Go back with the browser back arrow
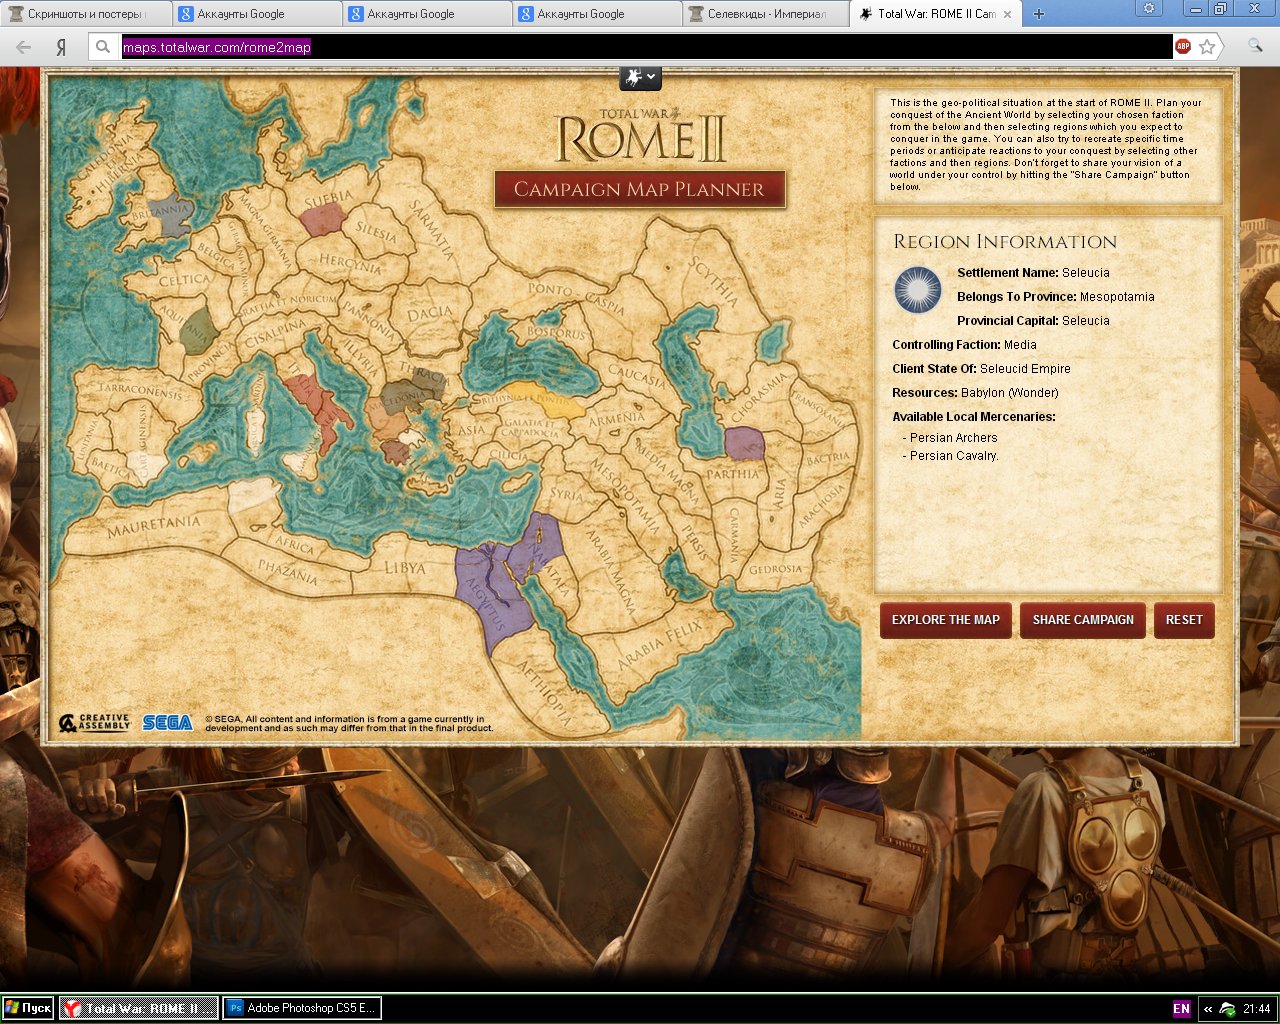 pos(24,47)
